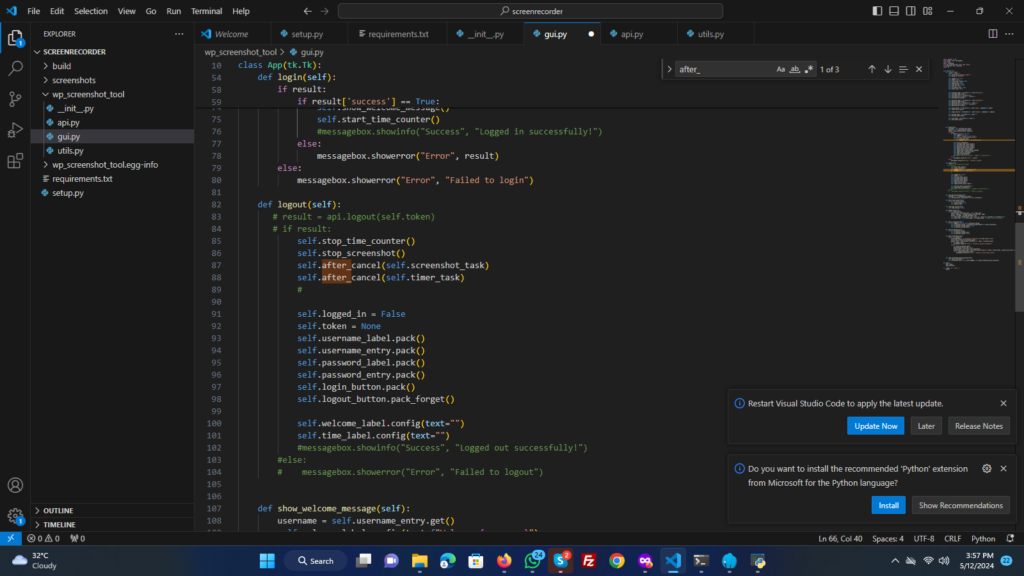Screen dimensions: 1024x576
Task: Open the Extensions view in activity bar
Action: [15, 160]
